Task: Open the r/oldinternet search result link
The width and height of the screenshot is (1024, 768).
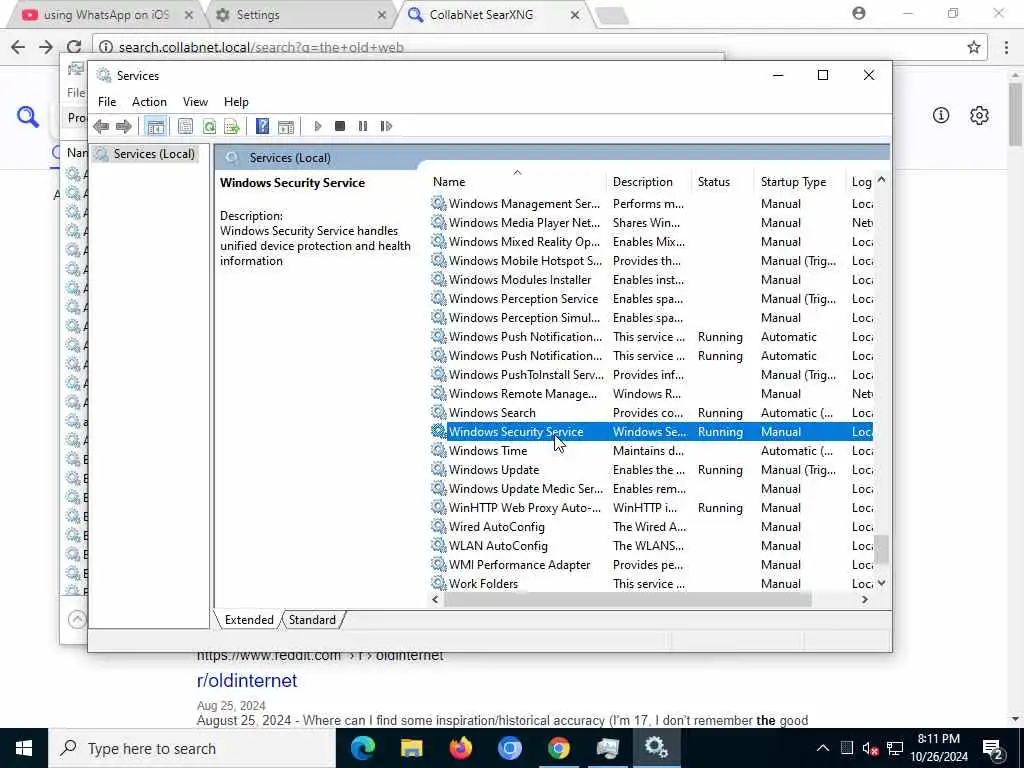Action: tap(247, 680)
